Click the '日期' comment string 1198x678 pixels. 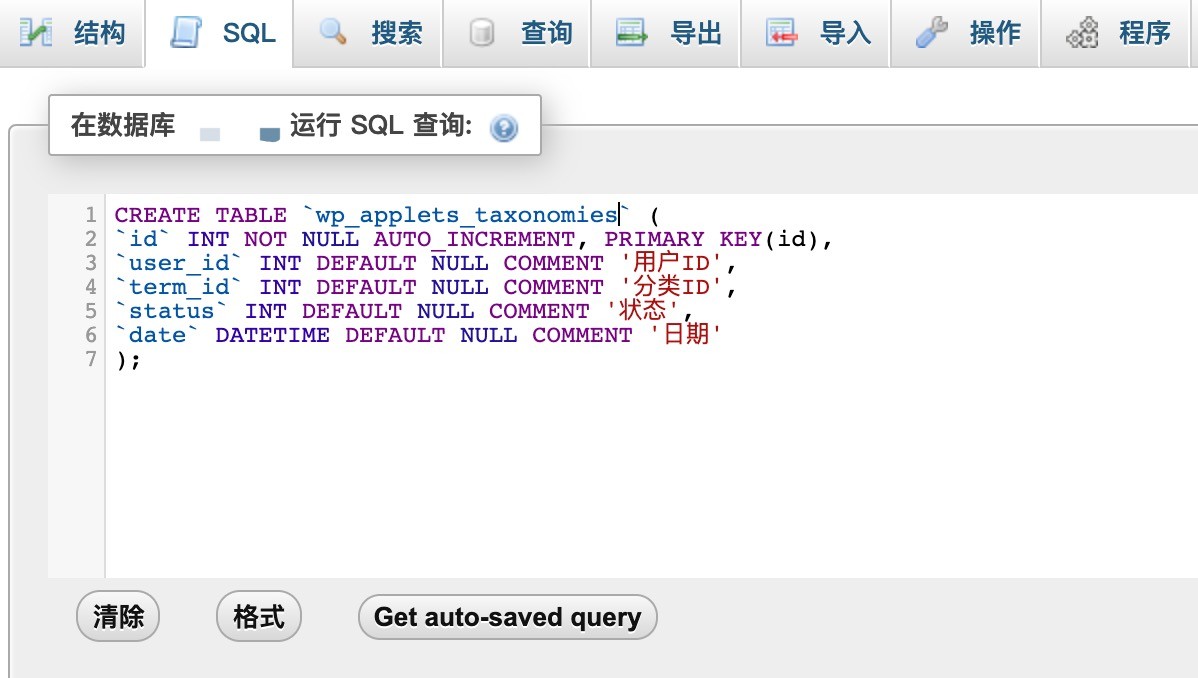pyautogui.click(x=685, y=334)
